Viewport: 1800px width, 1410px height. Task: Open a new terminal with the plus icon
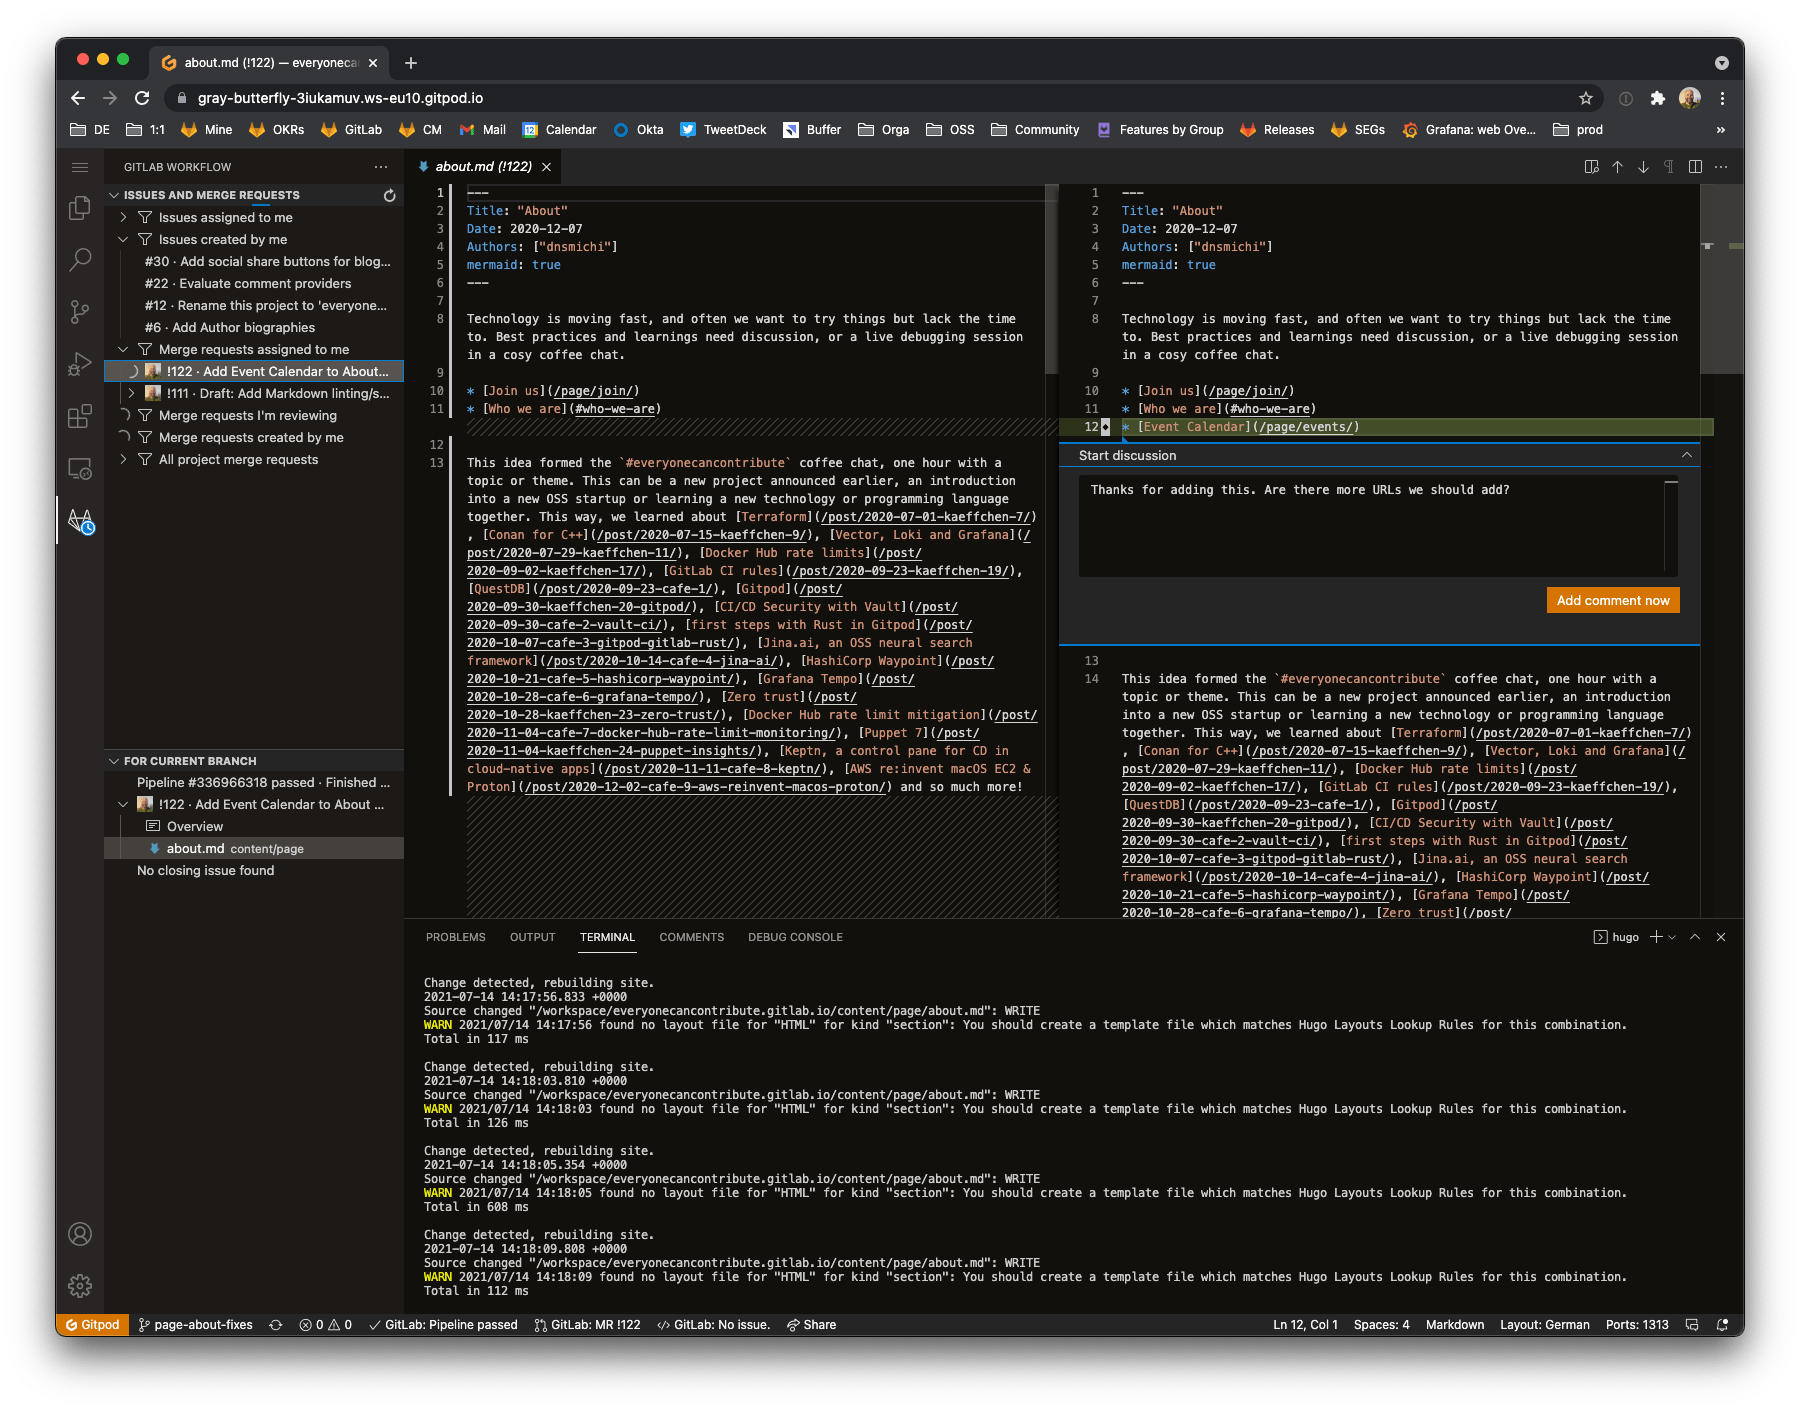click(1655, 937)
